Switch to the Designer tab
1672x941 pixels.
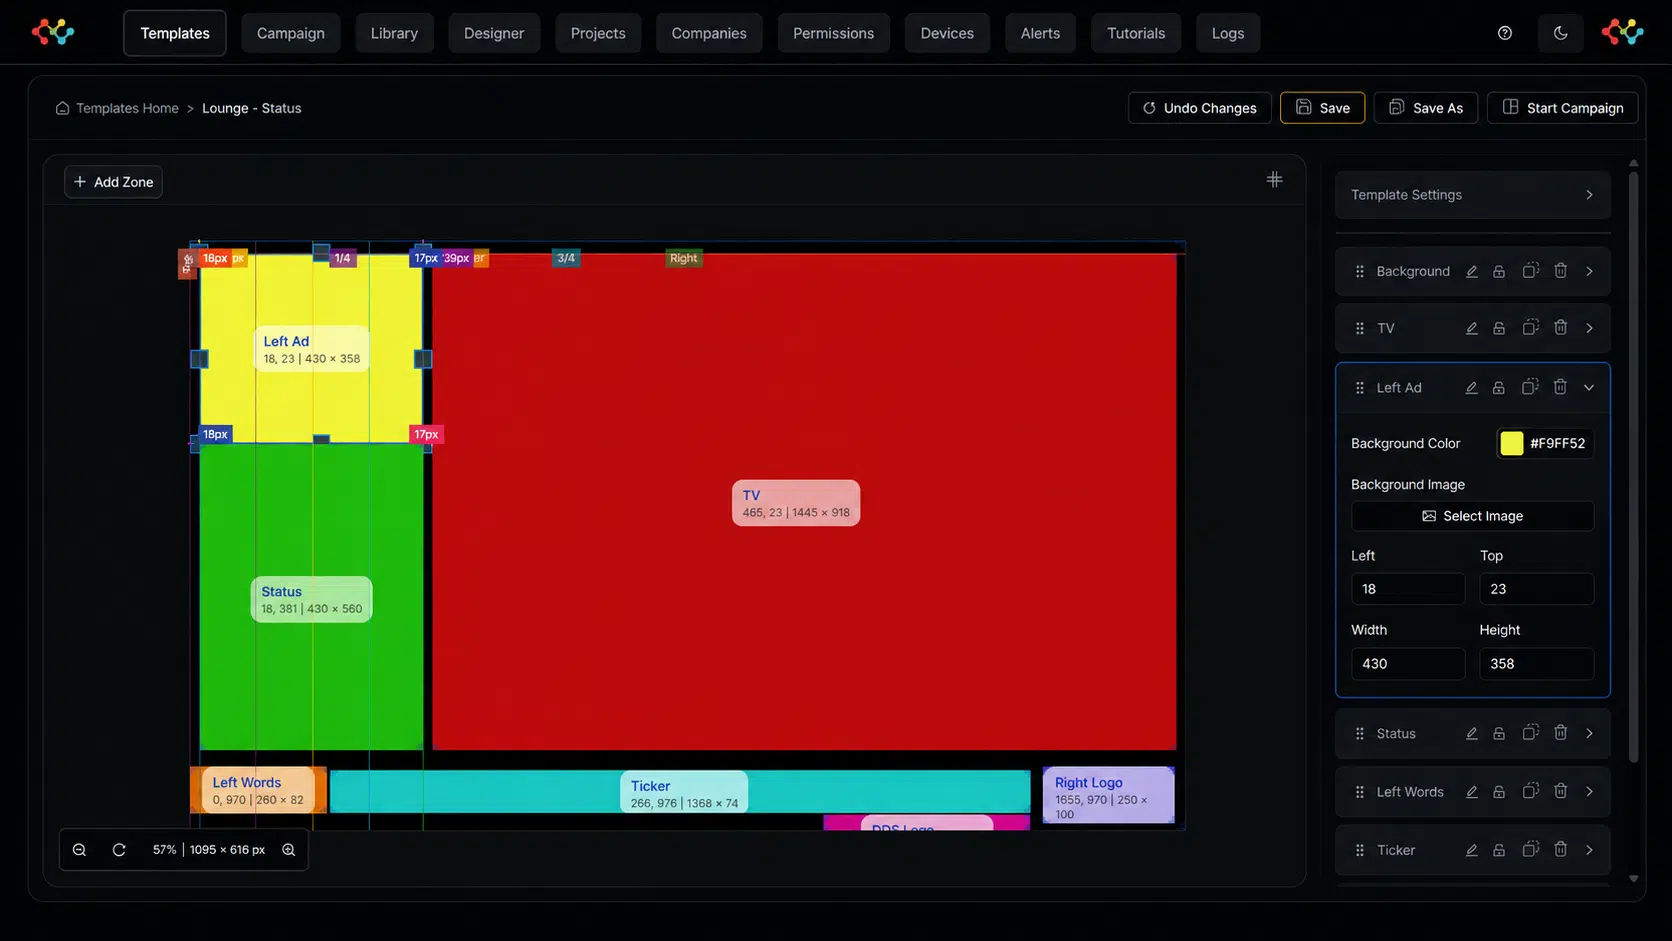[494, 33]
